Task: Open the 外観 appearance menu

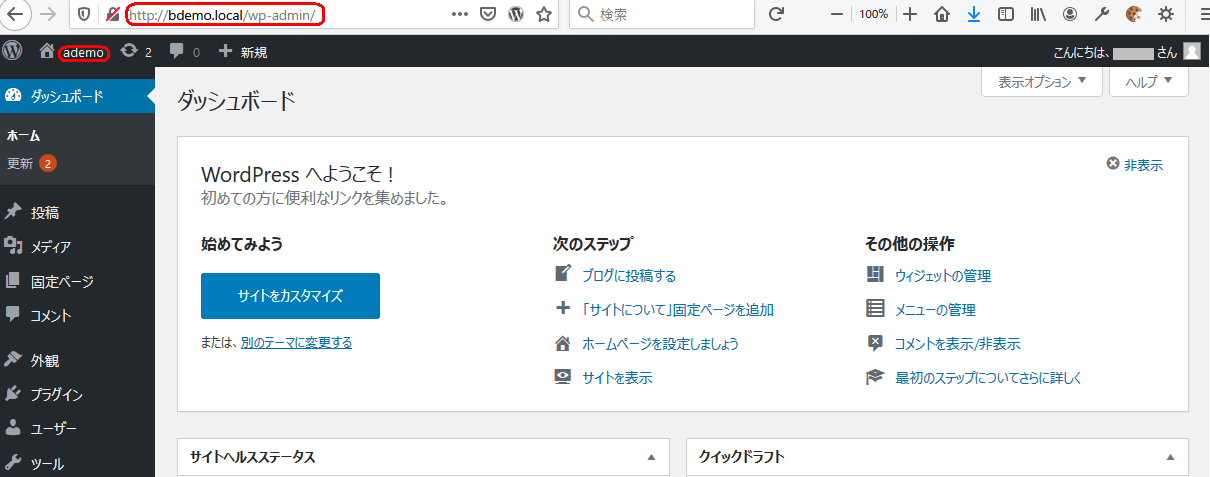Action: tap(77, 360)
